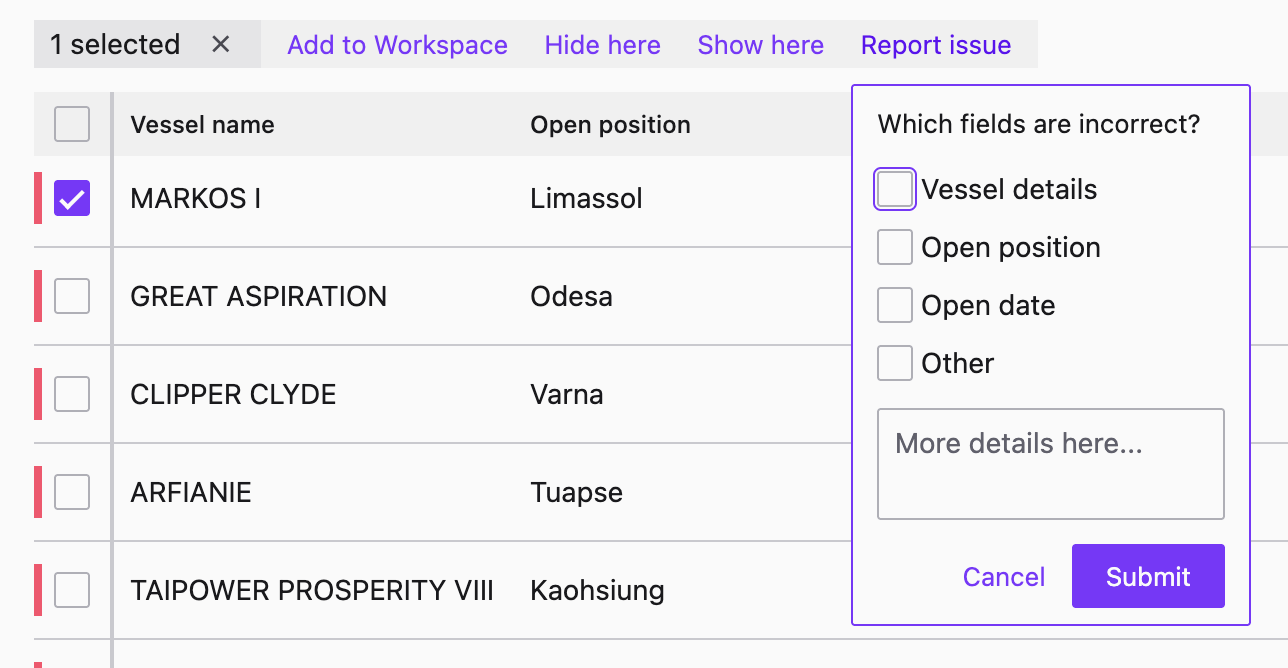The width and height of the screenshot is (1288, 668).
Task: Select the GREAT ASPIRATION row checkbox
Action: (72, 296)
